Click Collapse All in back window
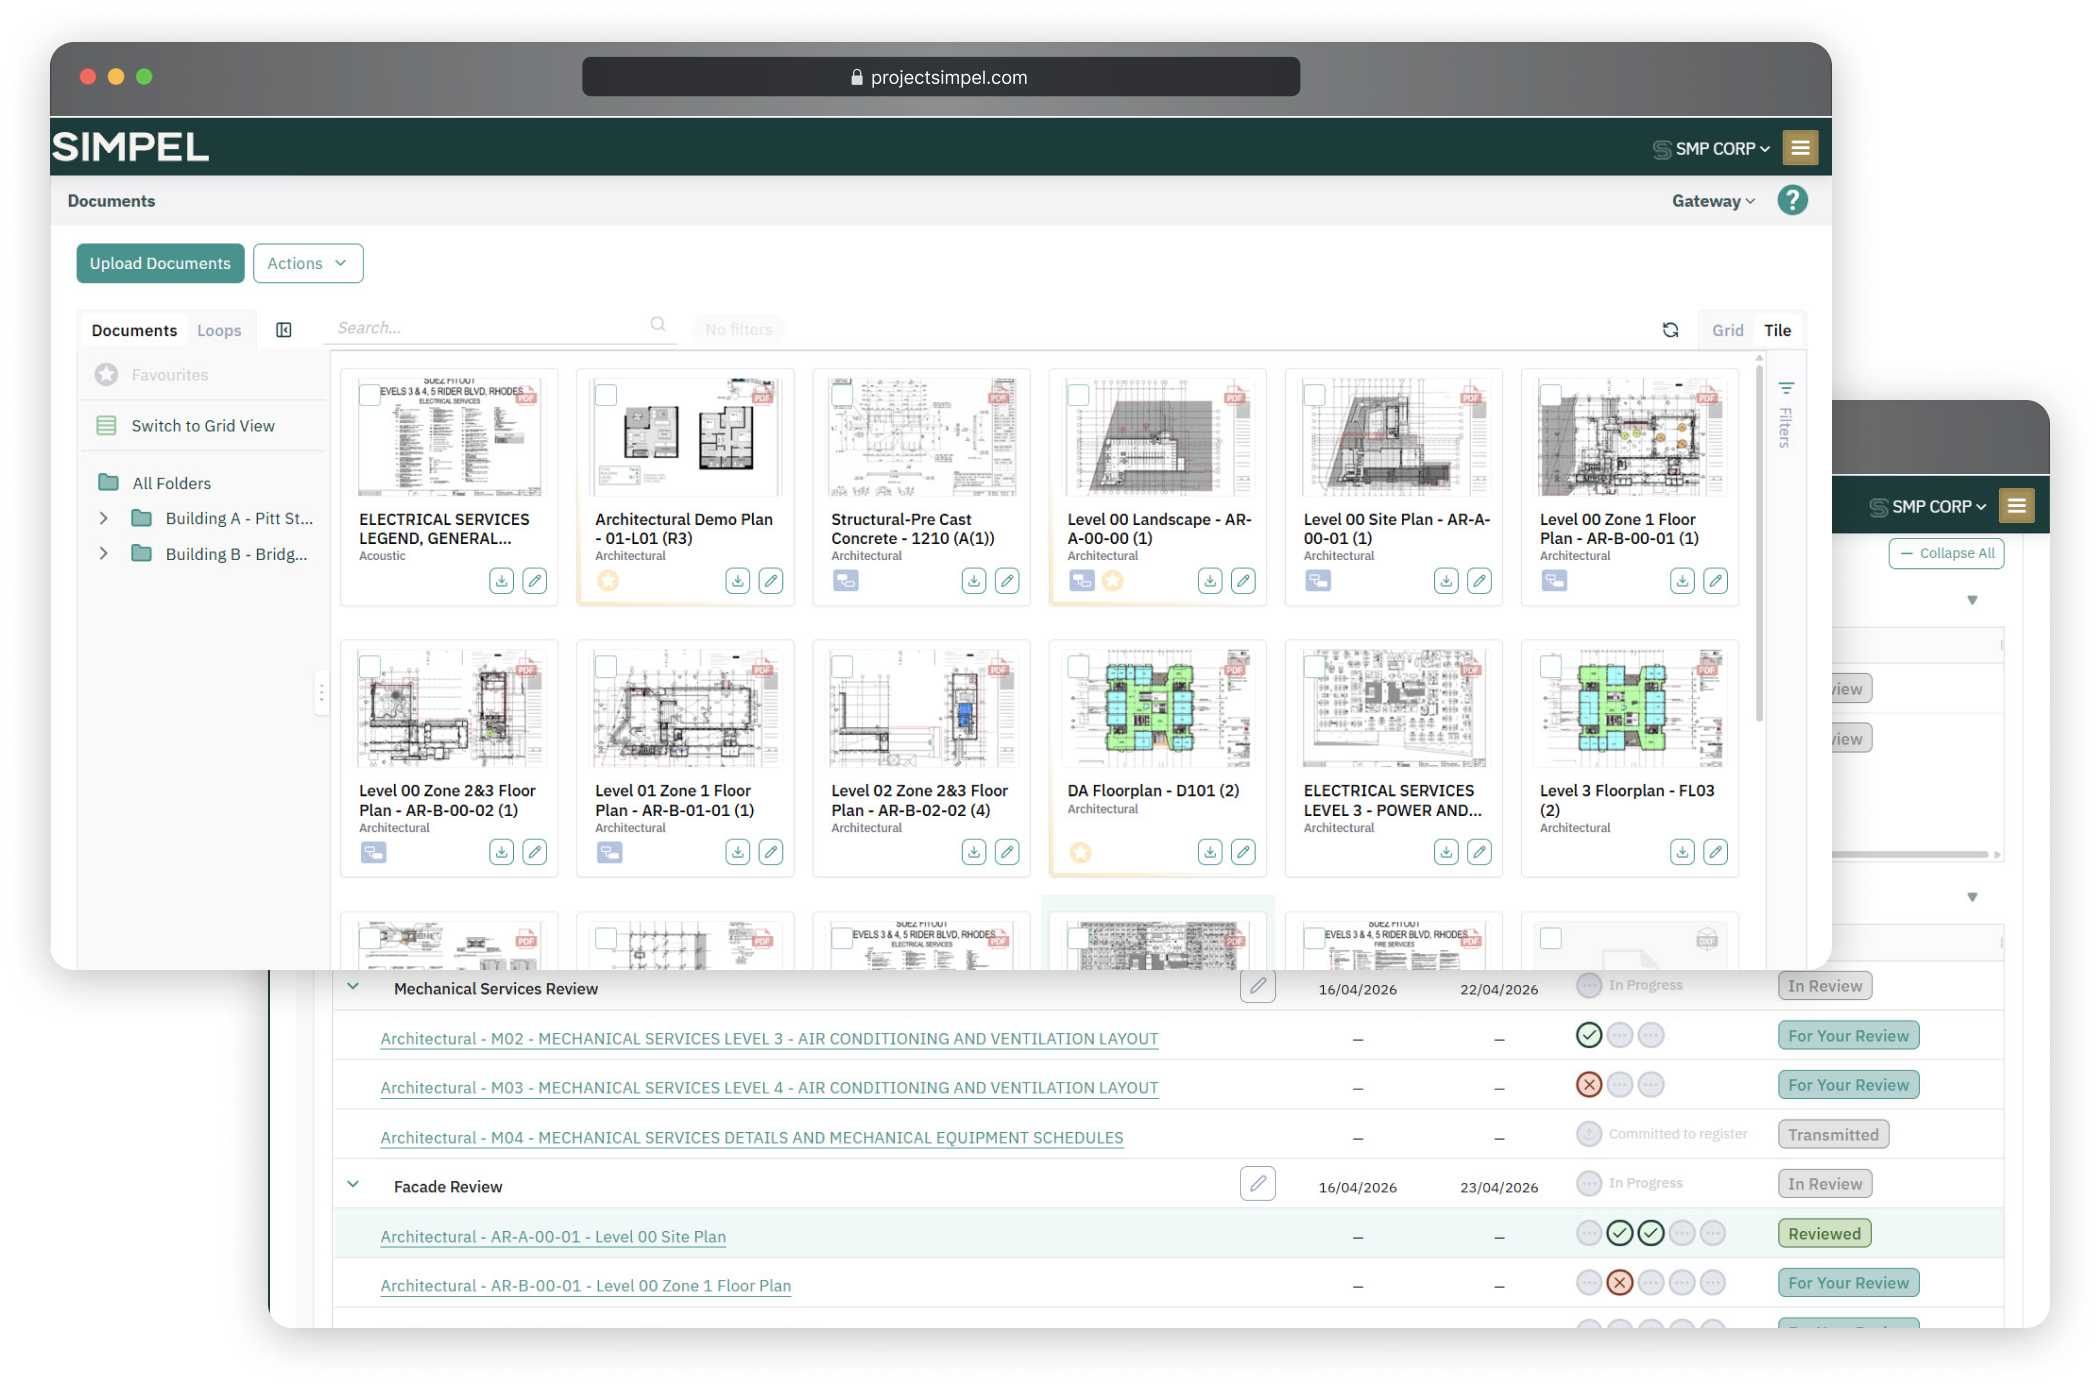 pos(1946,553)
